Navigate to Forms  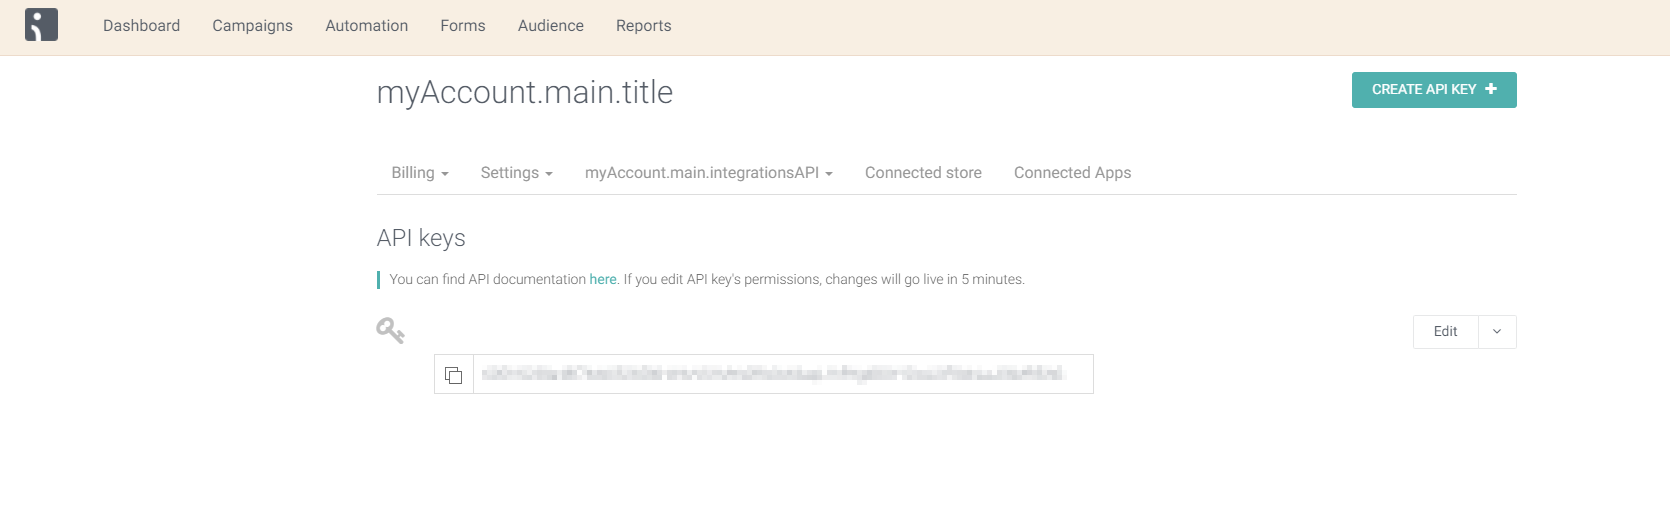(x=462, y=26)
